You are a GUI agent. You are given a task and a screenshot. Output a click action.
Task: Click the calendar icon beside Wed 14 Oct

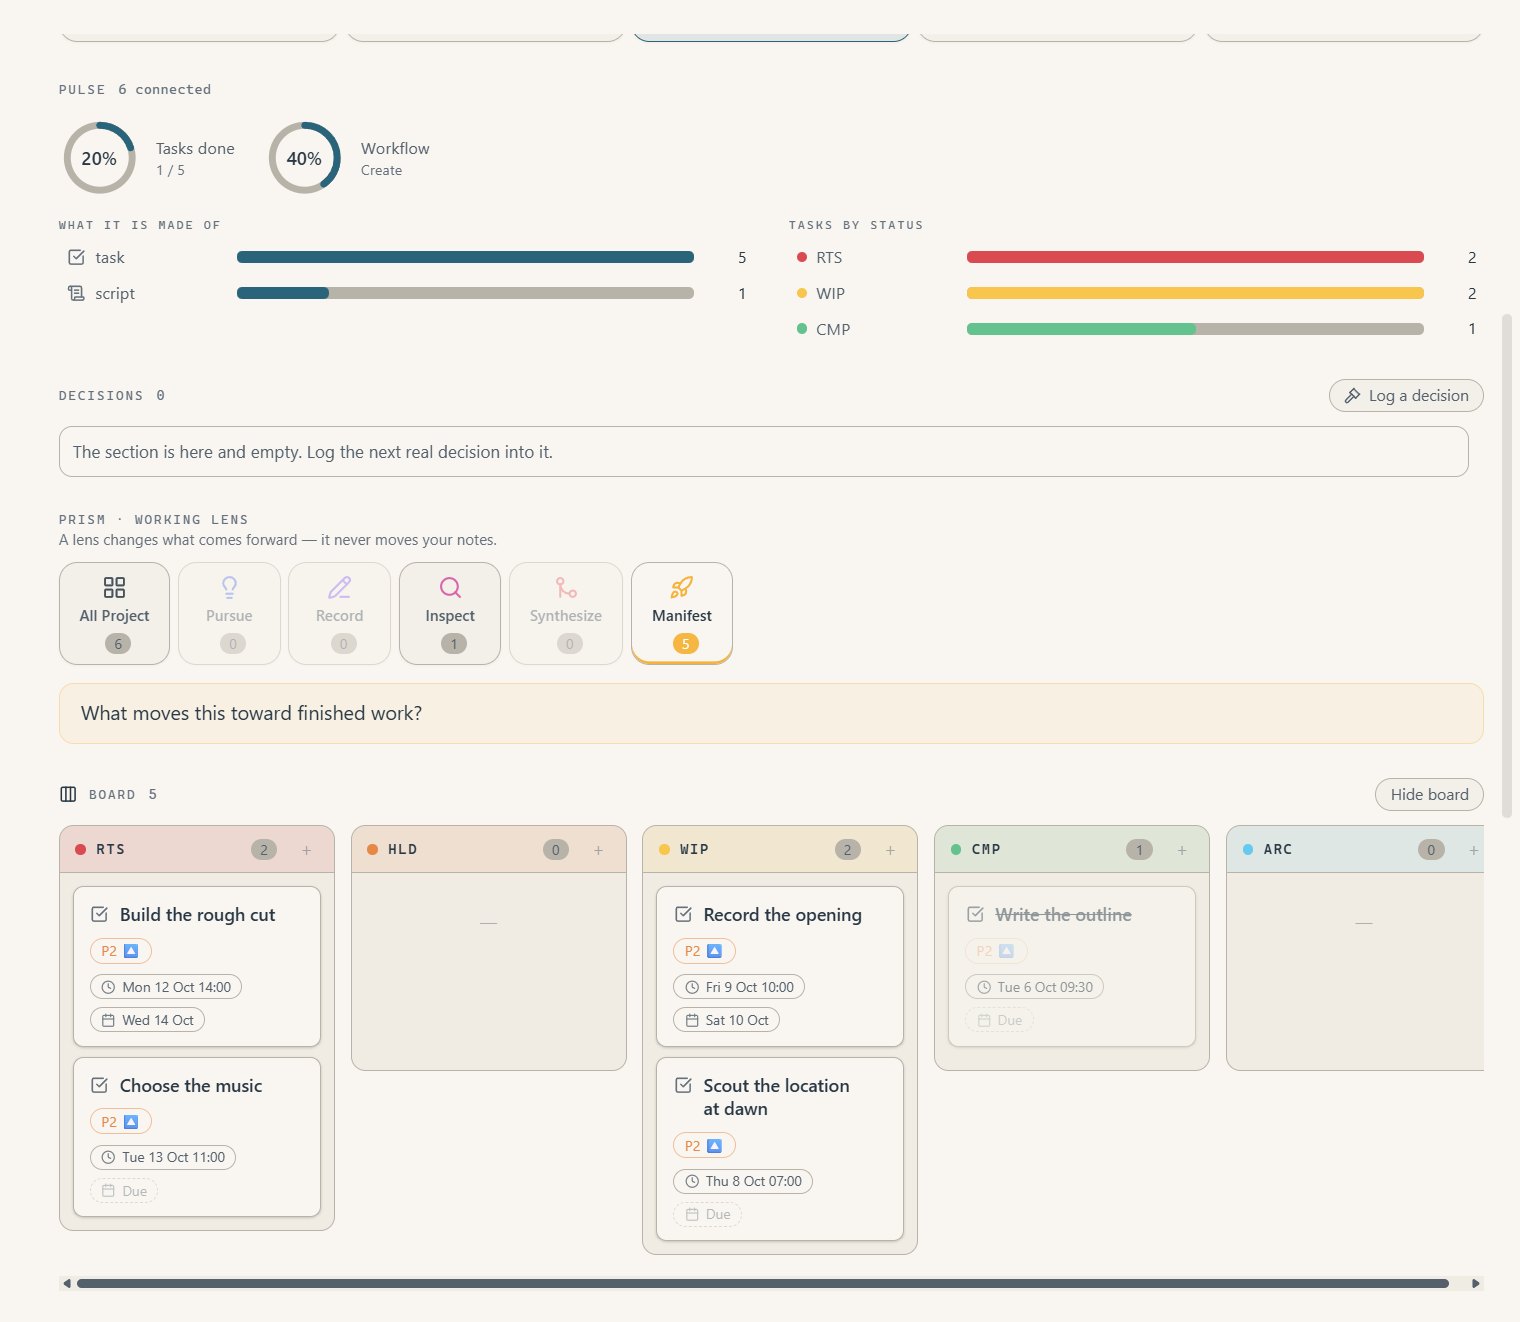pyautogui.click(x=108, y=1020)
